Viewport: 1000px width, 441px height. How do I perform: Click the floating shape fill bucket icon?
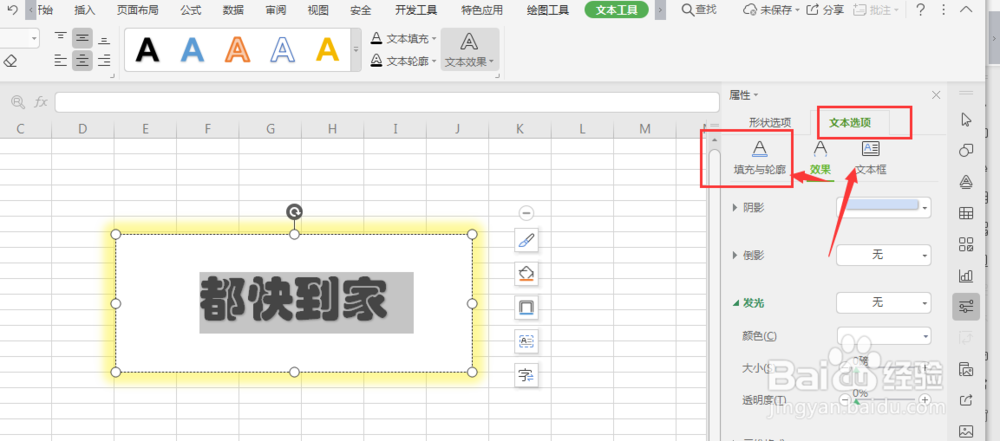click(526, 273)
